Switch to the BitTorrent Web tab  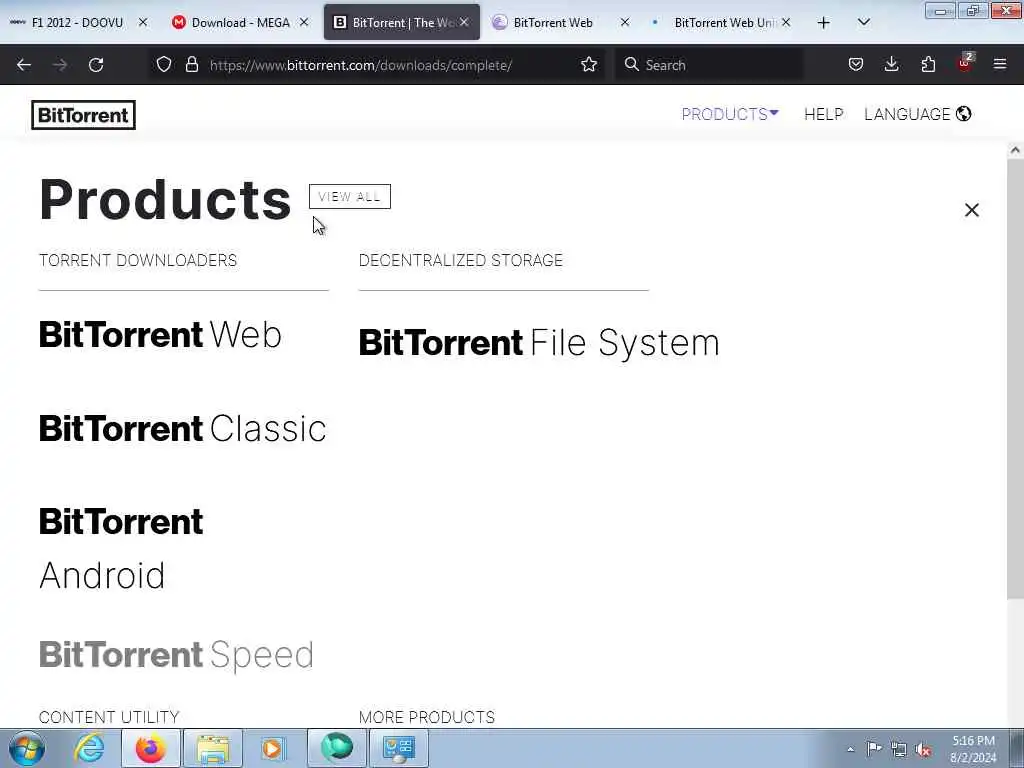552,23
